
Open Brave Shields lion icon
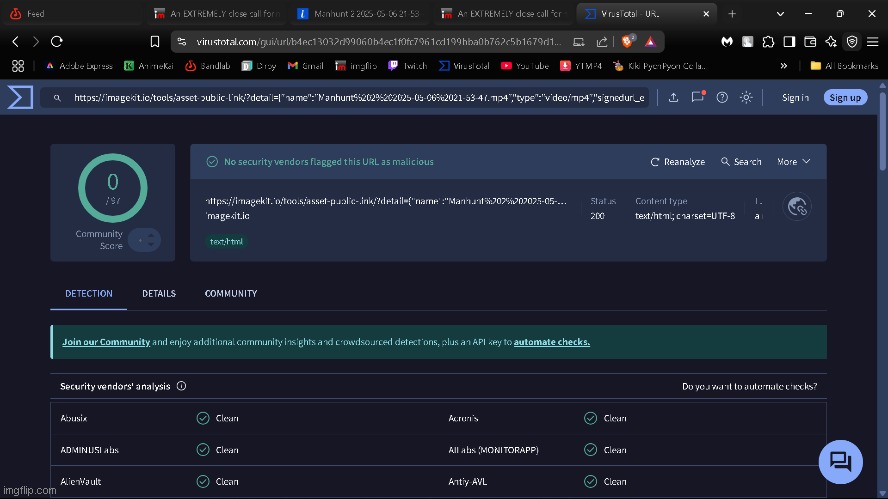627,41
